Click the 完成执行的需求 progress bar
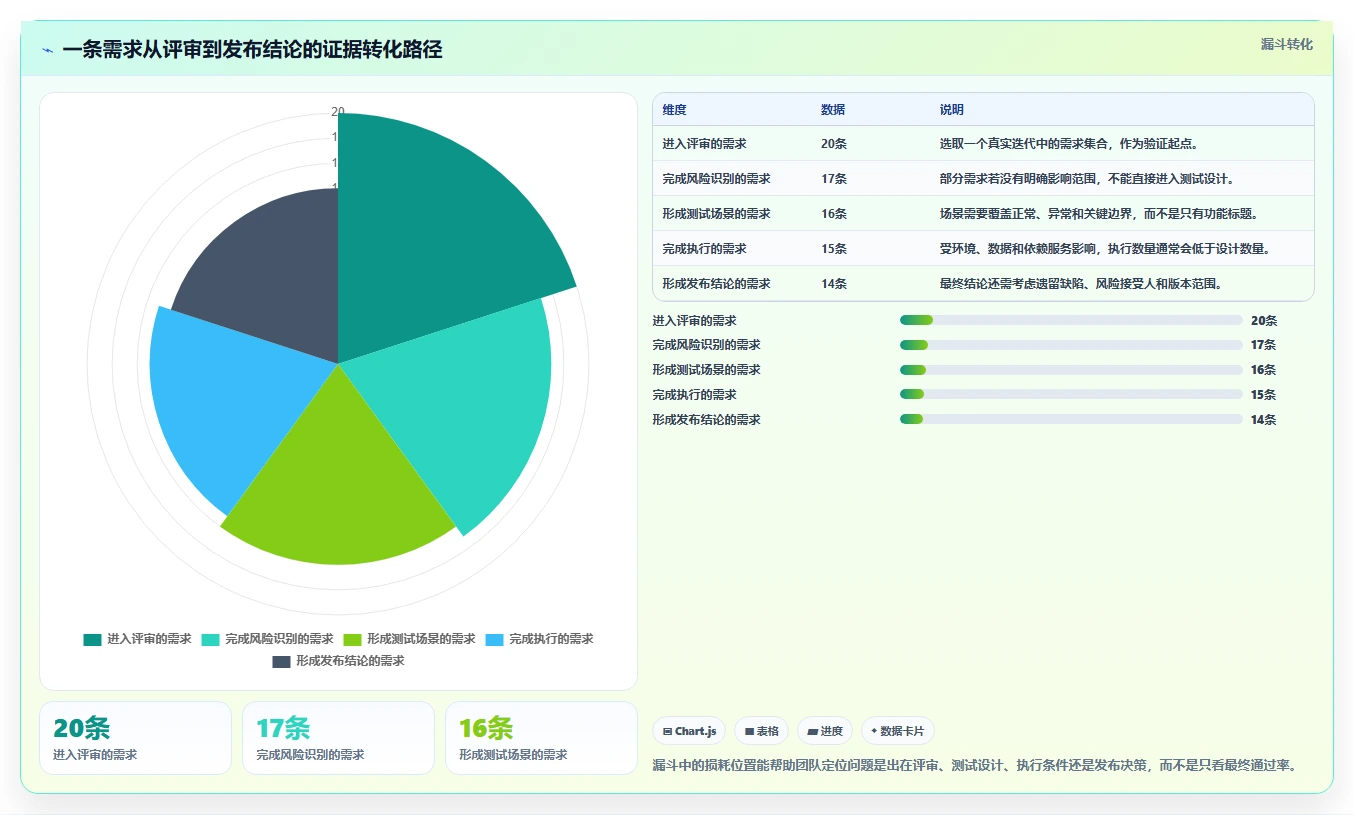Image resolution: width=1354 pixels, height=815 pixels. point(1071,395)
